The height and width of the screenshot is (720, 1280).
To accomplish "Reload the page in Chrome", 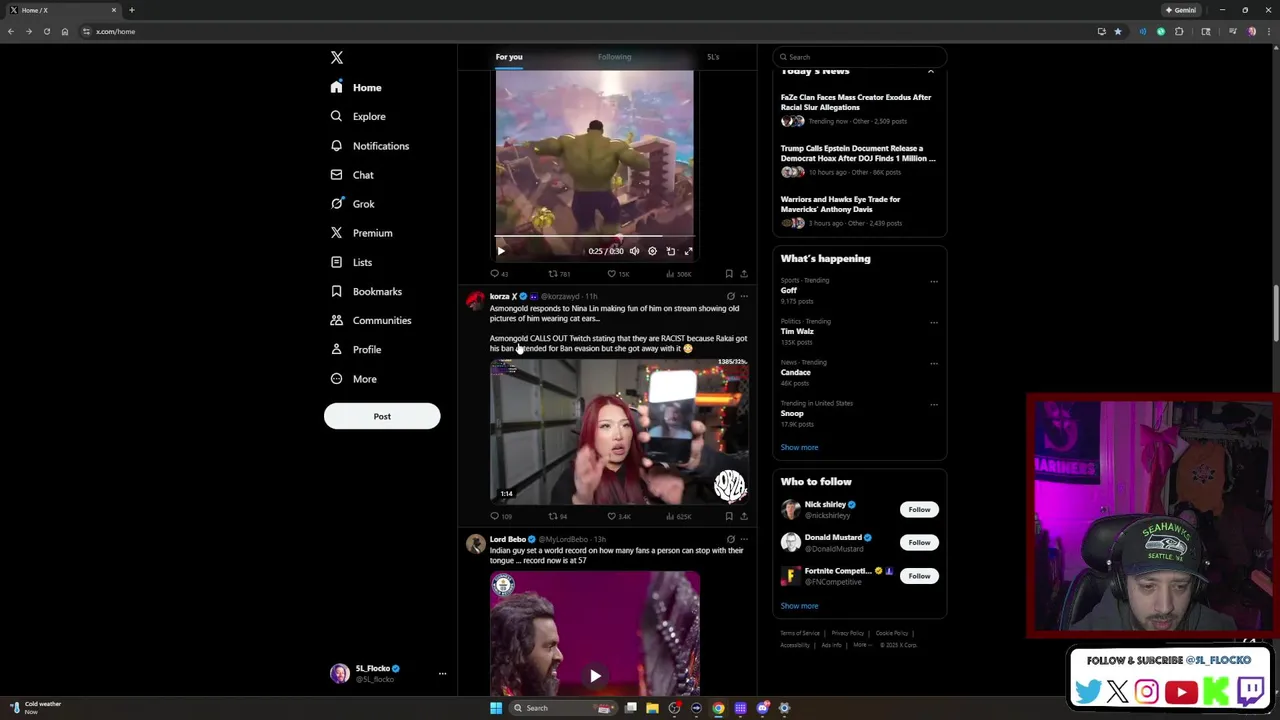I will (x=46, y=31).
